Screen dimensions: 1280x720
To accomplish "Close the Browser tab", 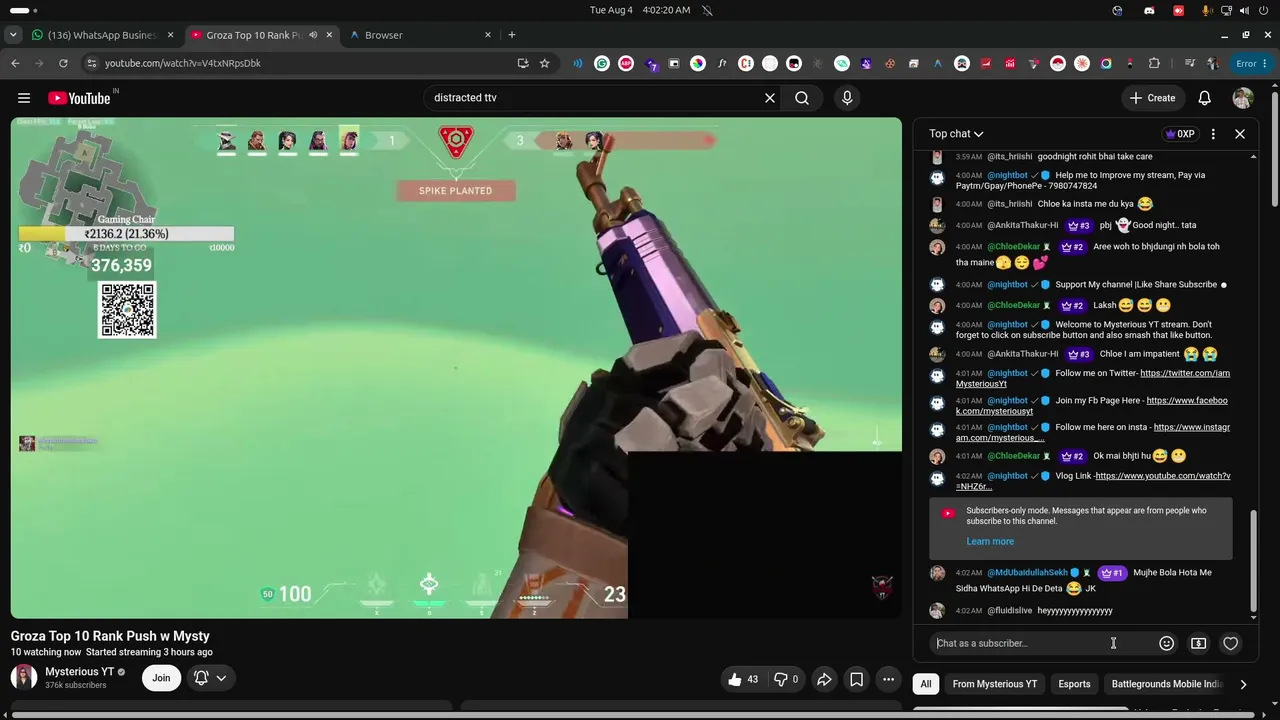I will tap(488, 35).
